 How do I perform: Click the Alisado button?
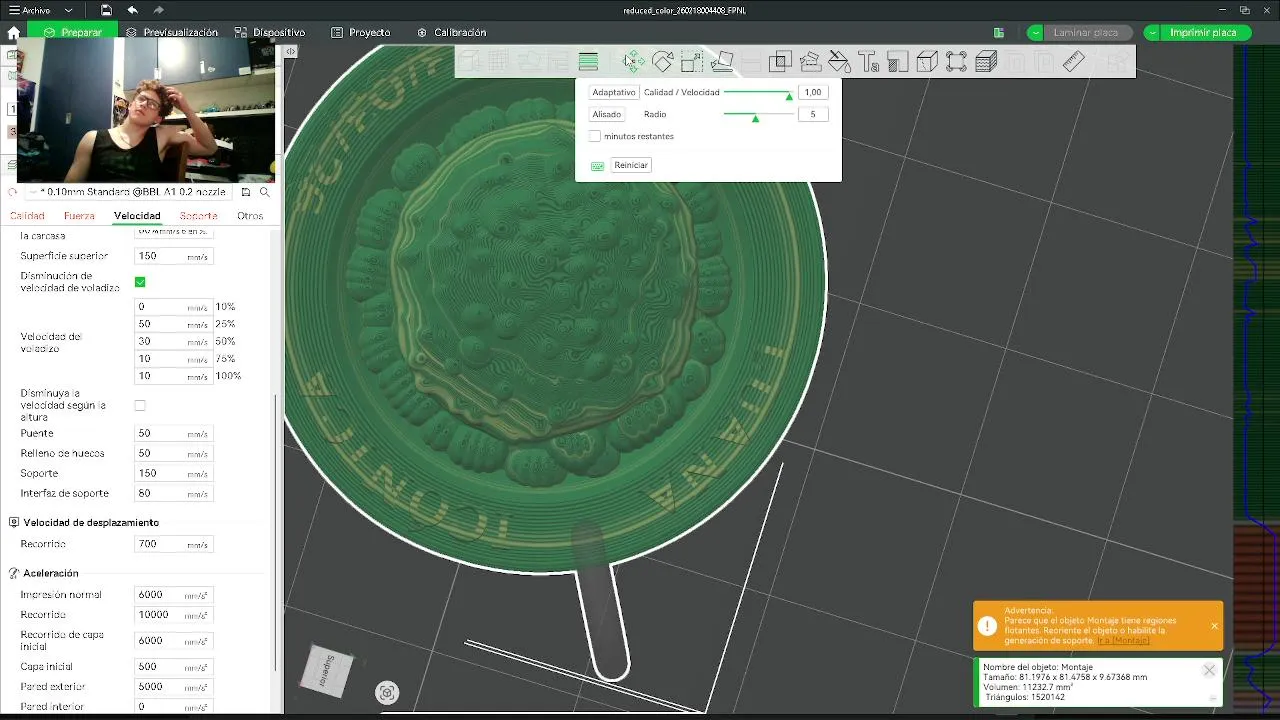point(607,115)
